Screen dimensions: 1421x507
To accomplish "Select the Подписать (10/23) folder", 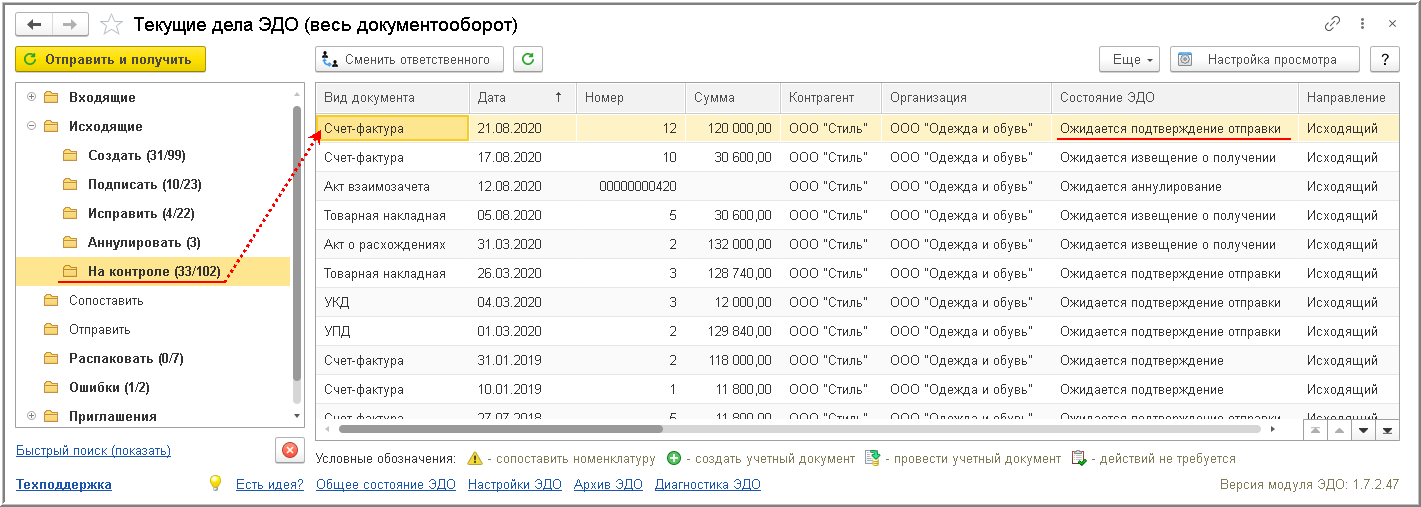I will 135,184.
